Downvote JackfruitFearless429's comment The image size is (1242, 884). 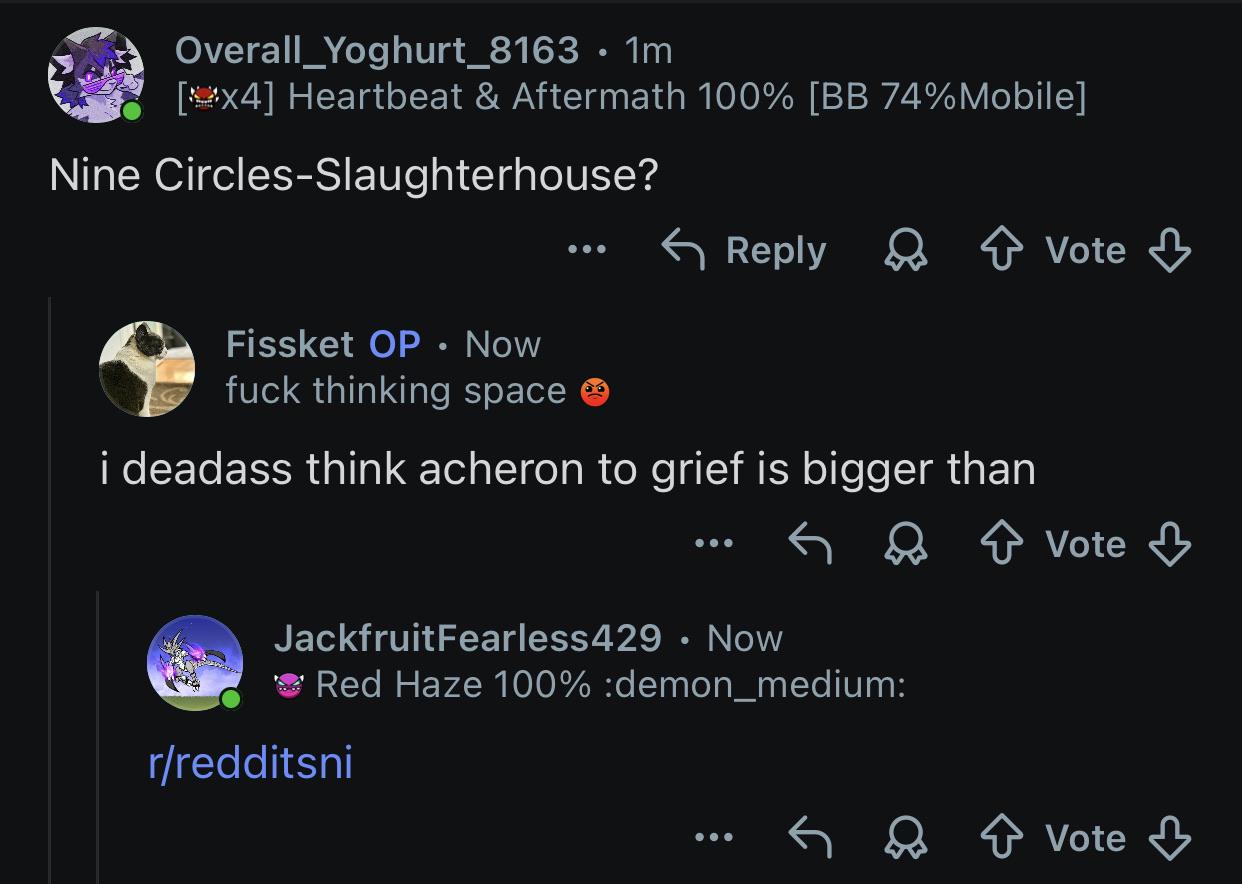pyautogui.click(x=1169, y=839)
